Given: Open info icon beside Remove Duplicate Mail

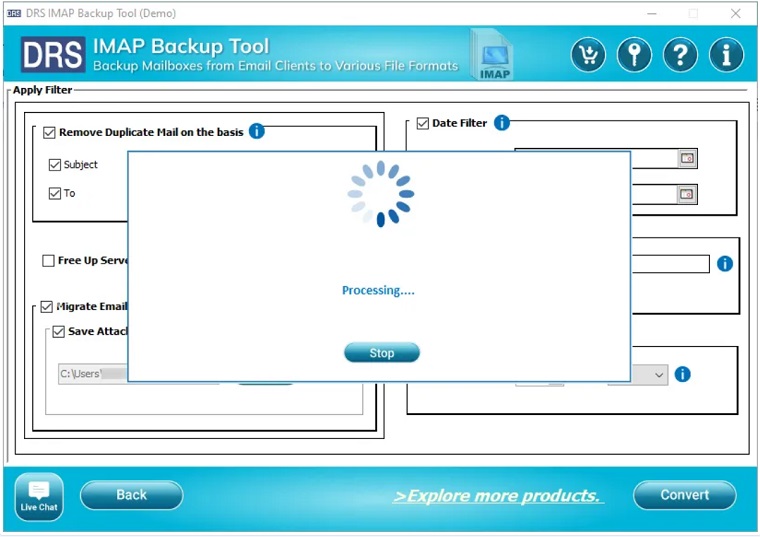Looking at the screenshot, I should point(256,131).
